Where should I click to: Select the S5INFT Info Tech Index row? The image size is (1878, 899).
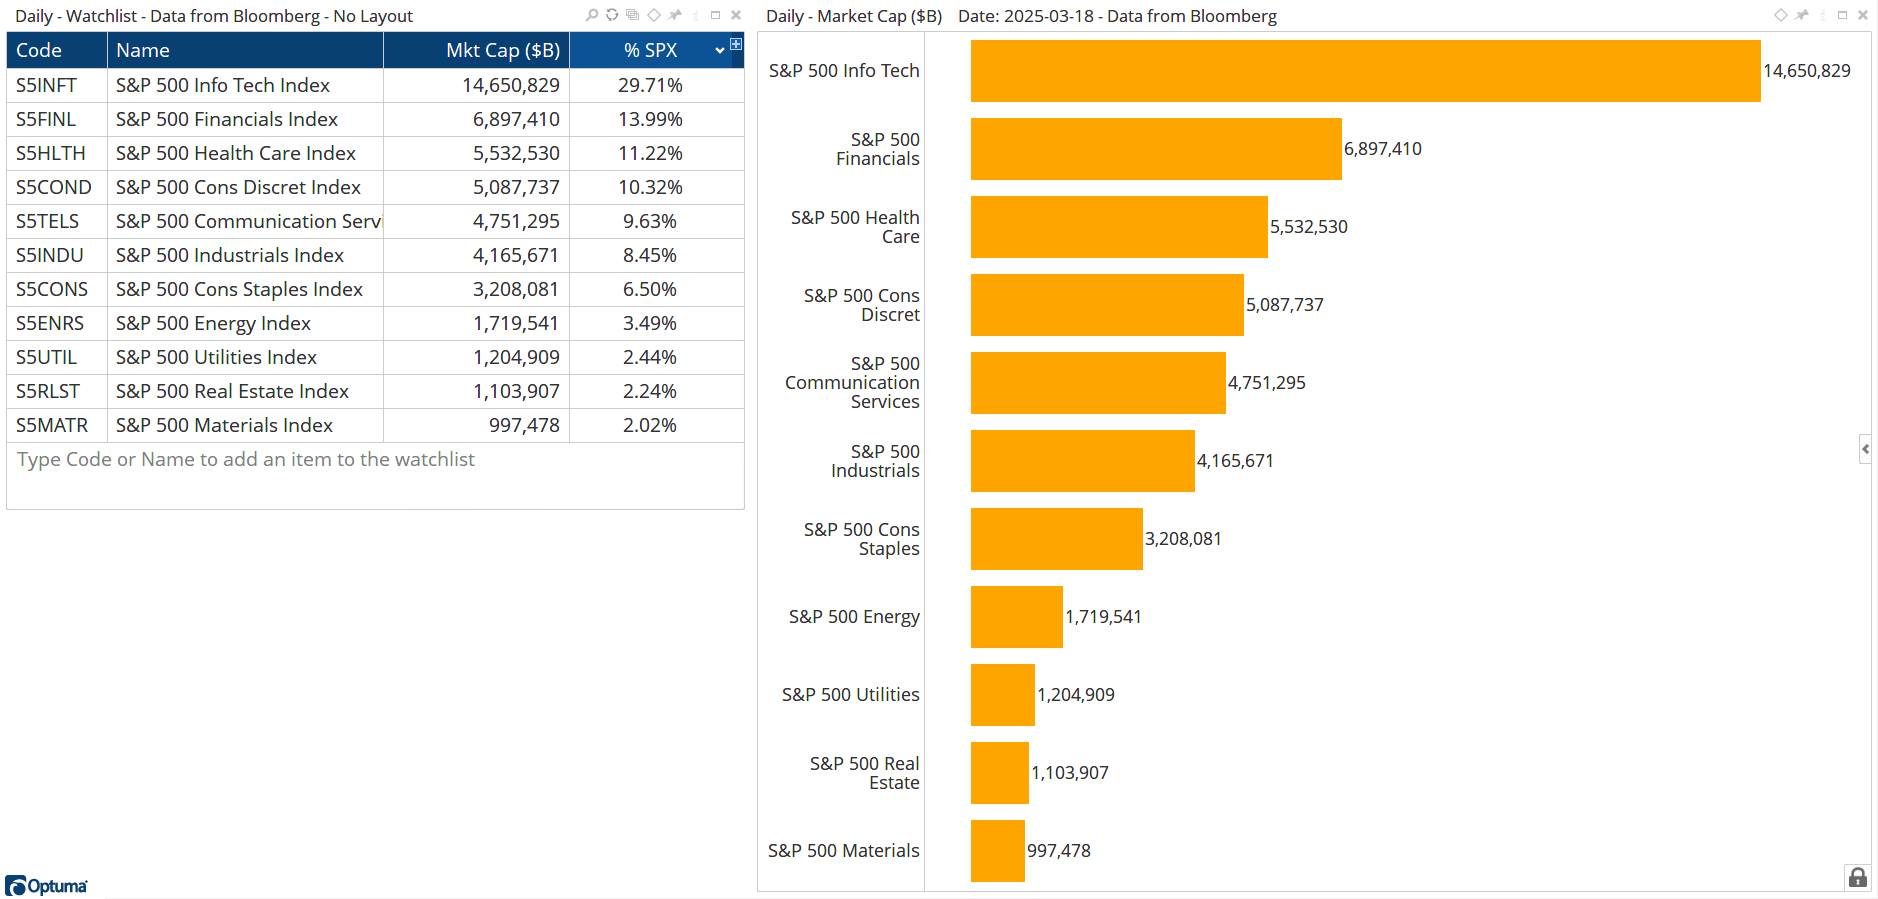coord(222,85)
